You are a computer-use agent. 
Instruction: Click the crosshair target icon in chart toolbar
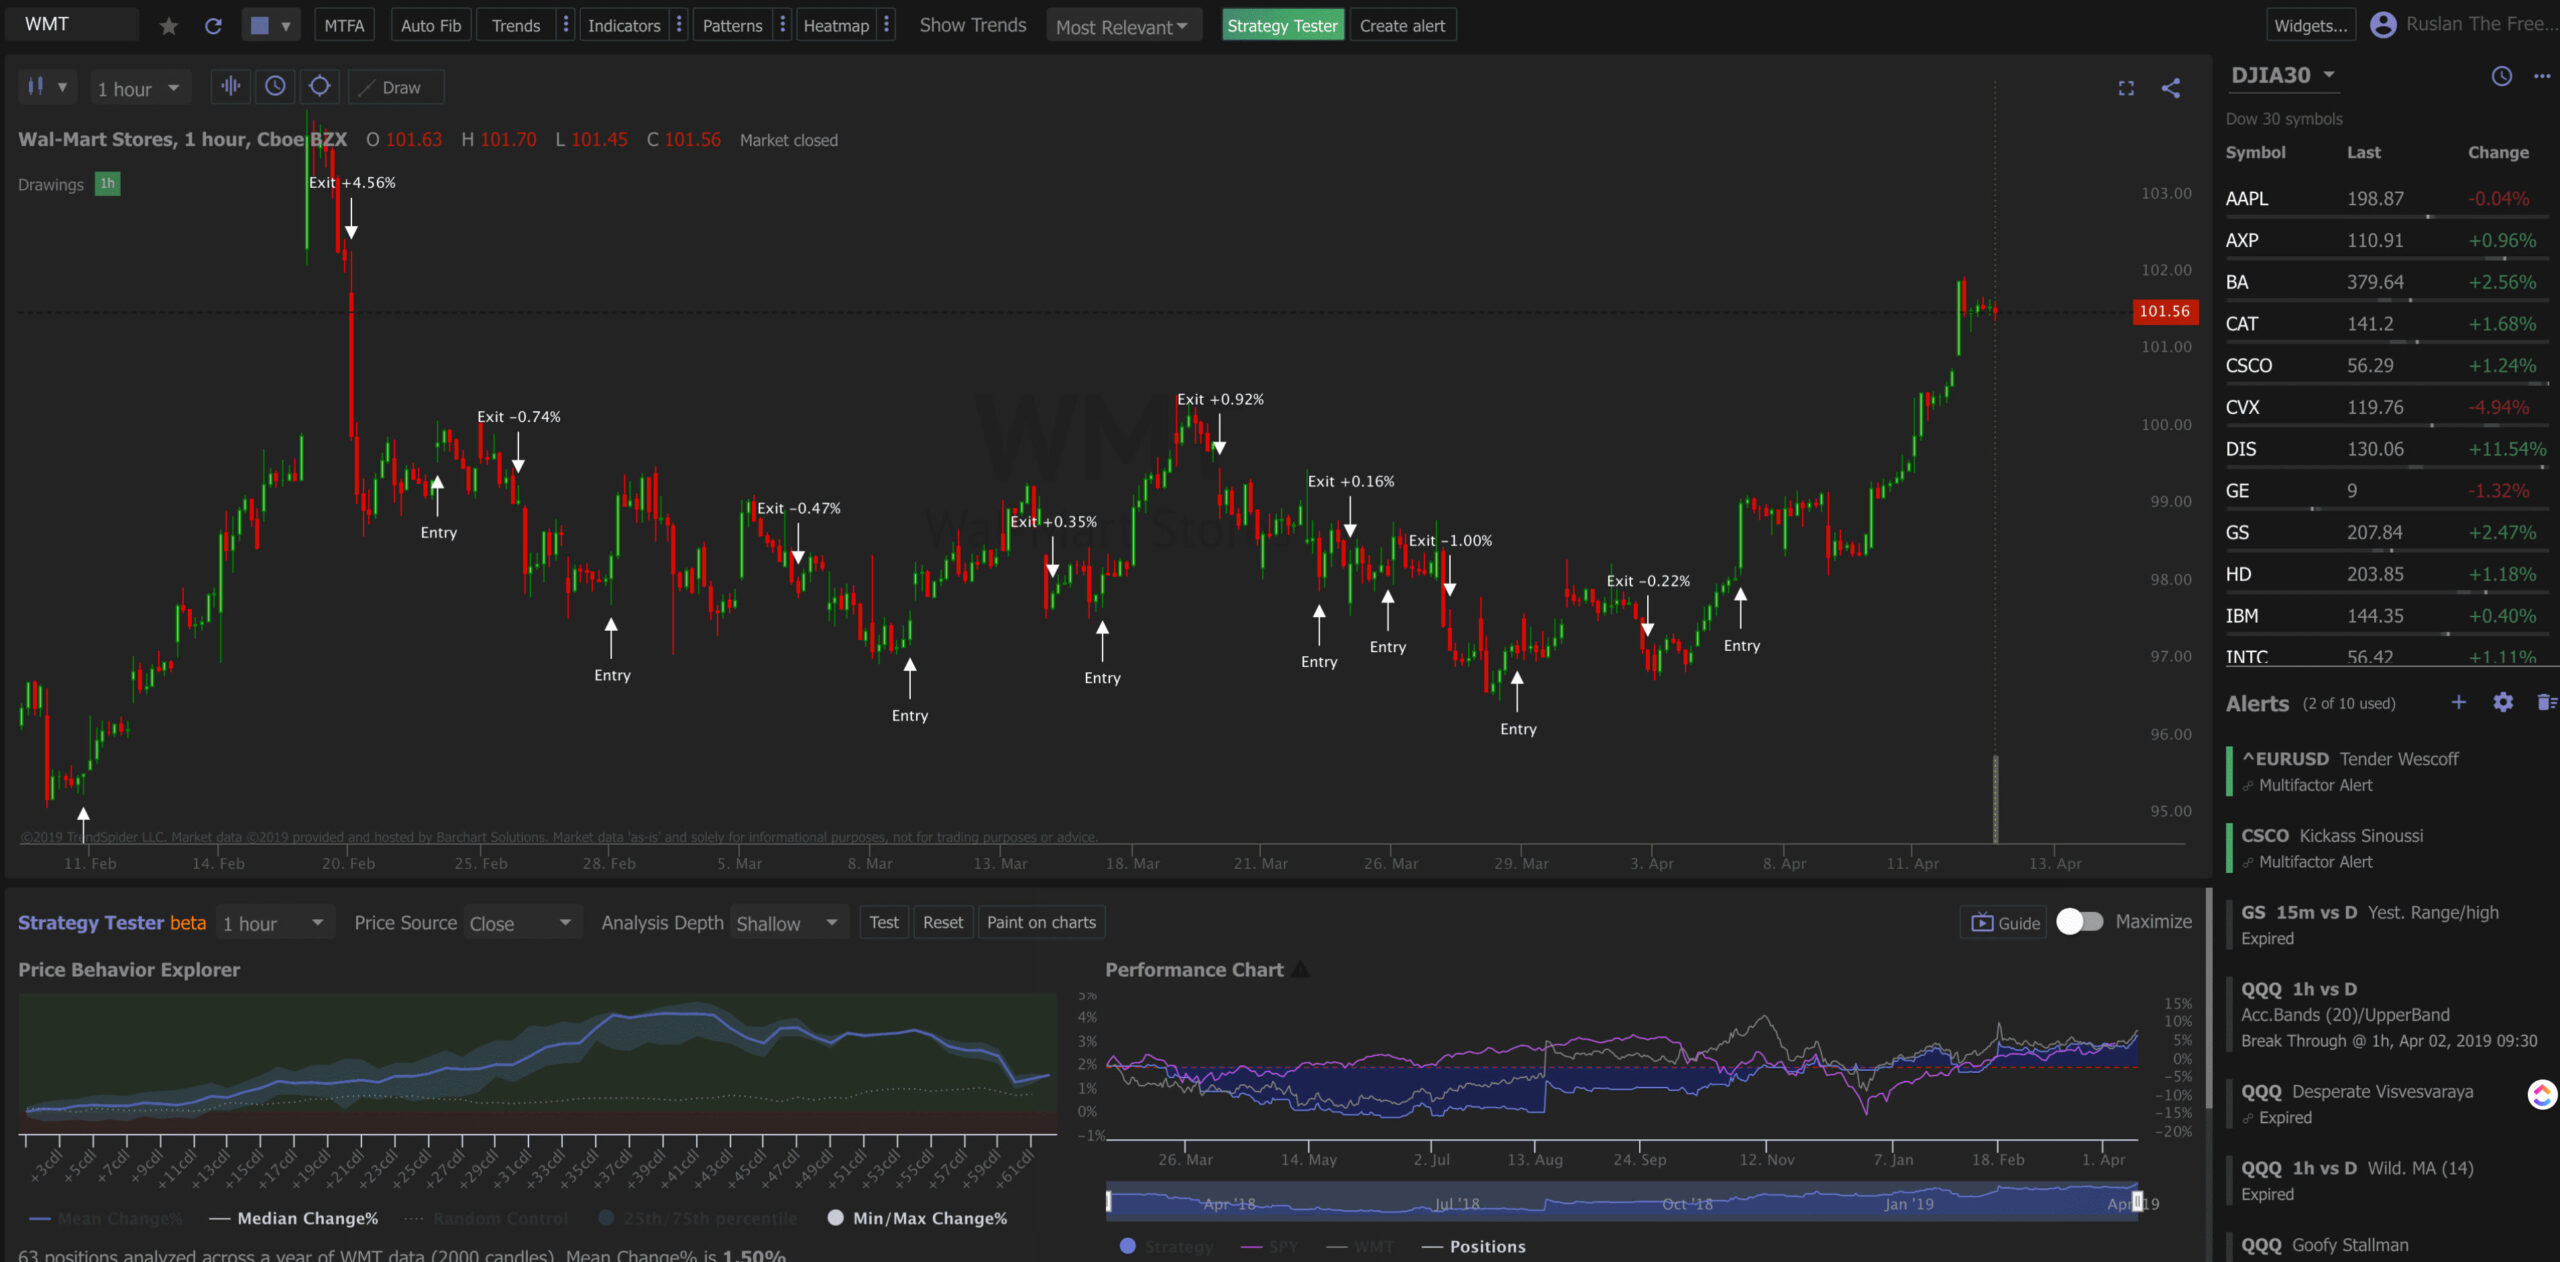click(x=320, y=87)
